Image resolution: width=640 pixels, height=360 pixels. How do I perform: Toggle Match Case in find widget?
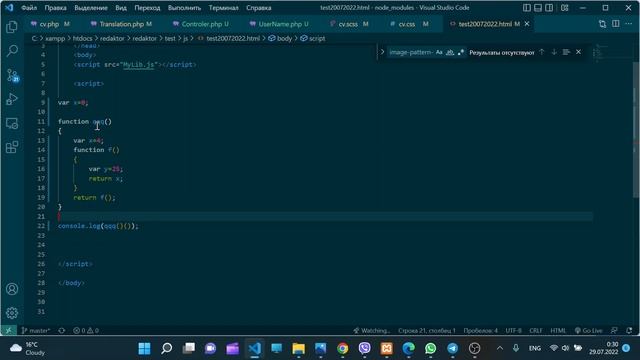[439, 52]
